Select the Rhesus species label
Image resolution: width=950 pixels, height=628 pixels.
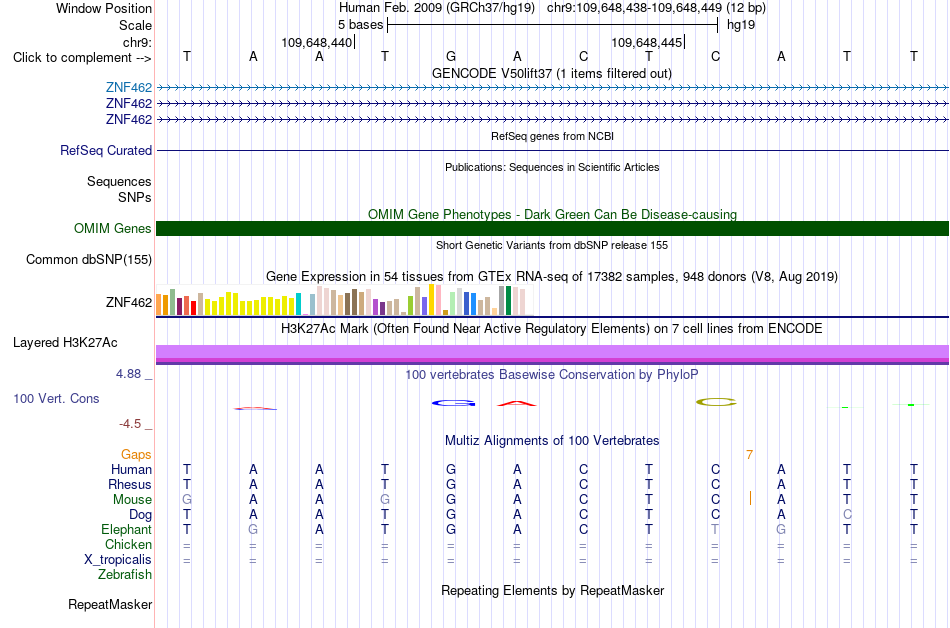point(130,484)
